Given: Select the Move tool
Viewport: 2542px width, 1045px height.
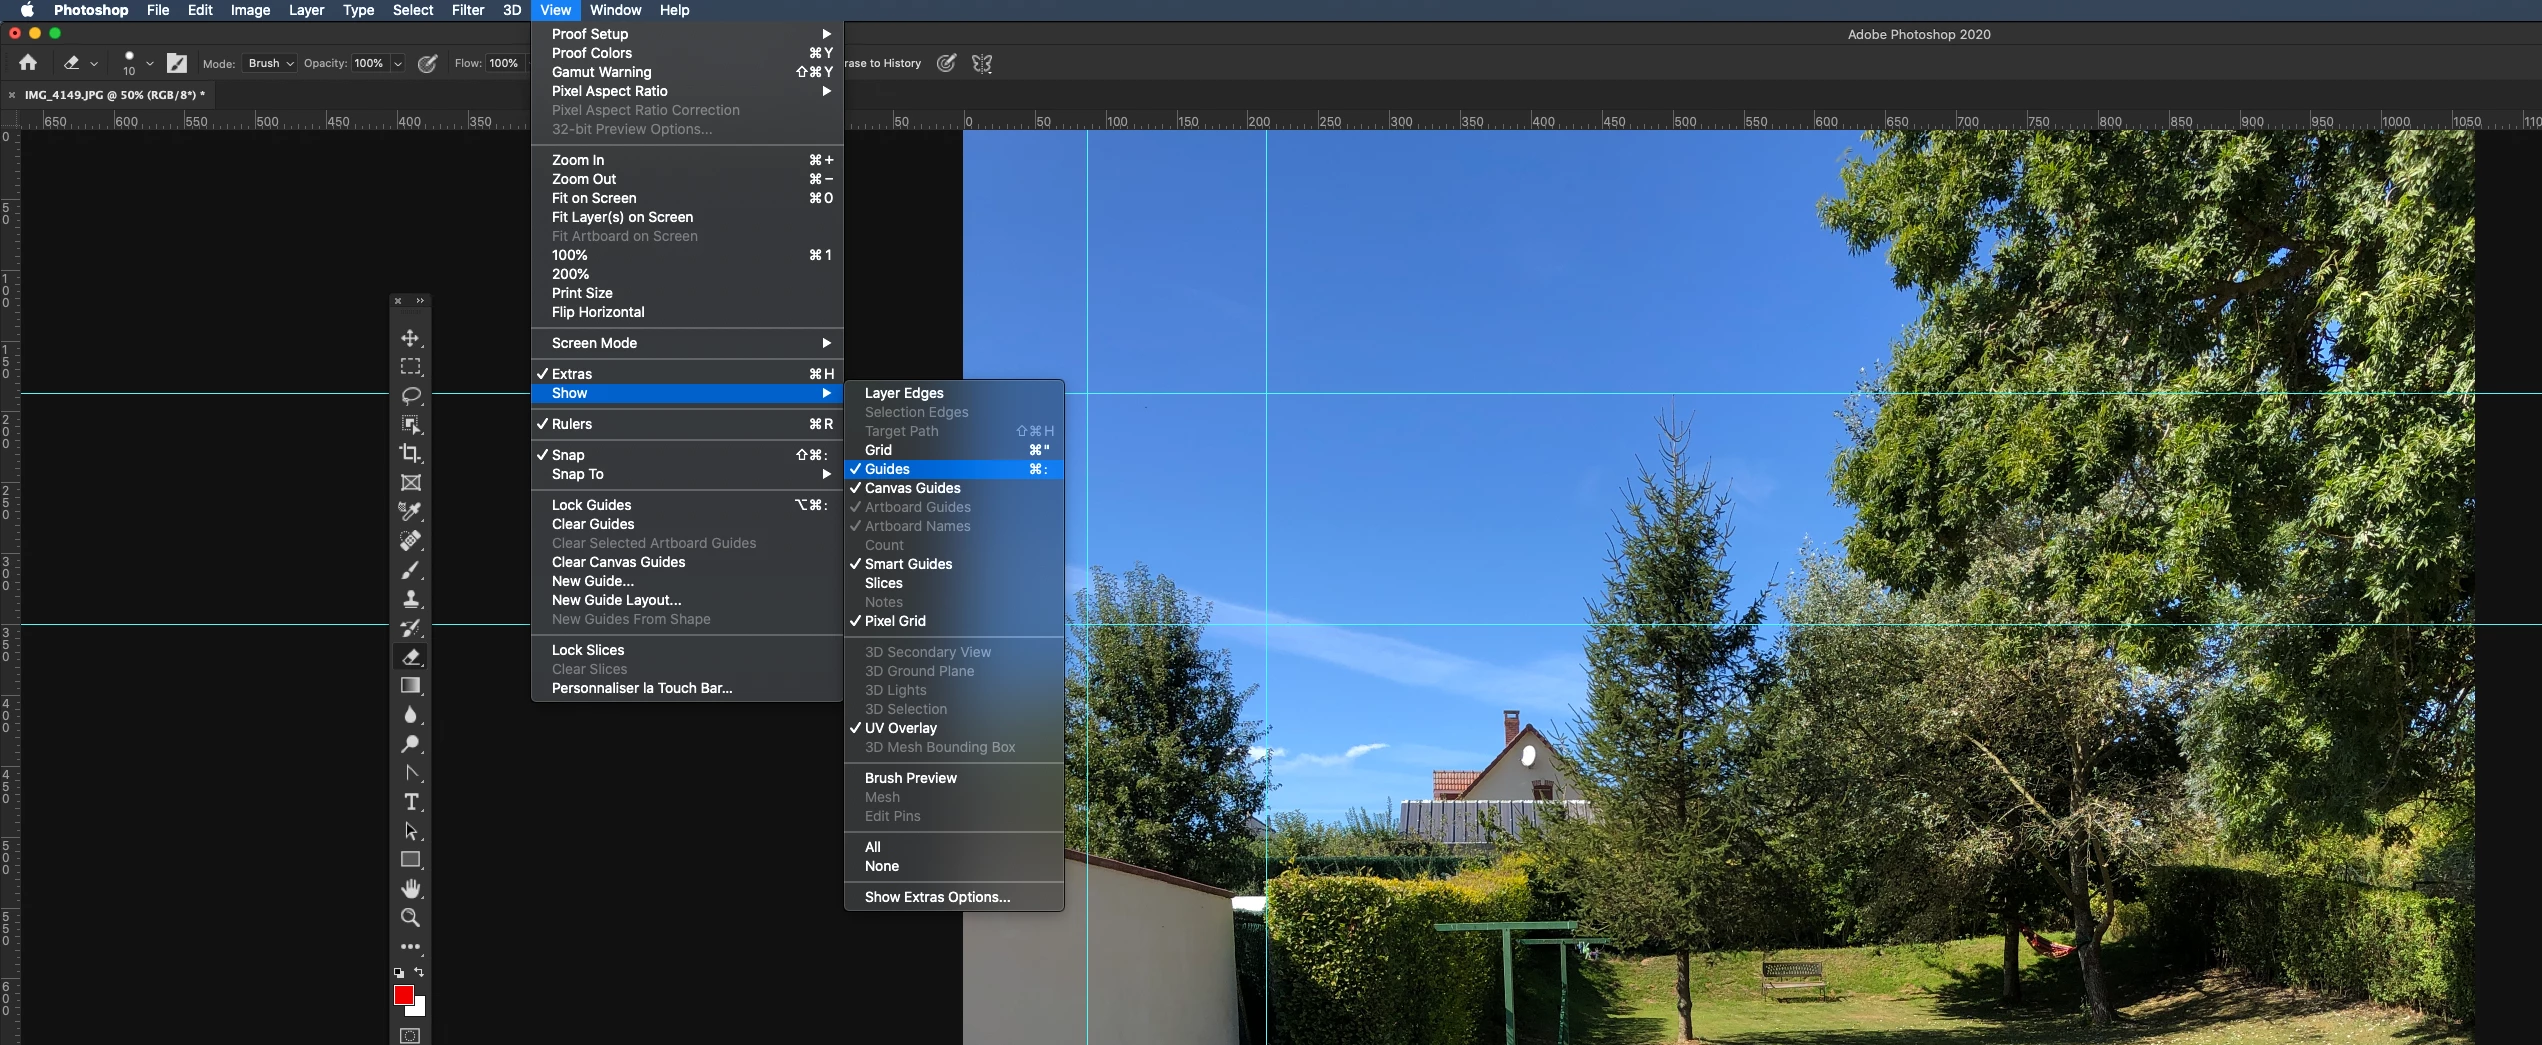Looking at the screenshot, I should tap(410, 338).
